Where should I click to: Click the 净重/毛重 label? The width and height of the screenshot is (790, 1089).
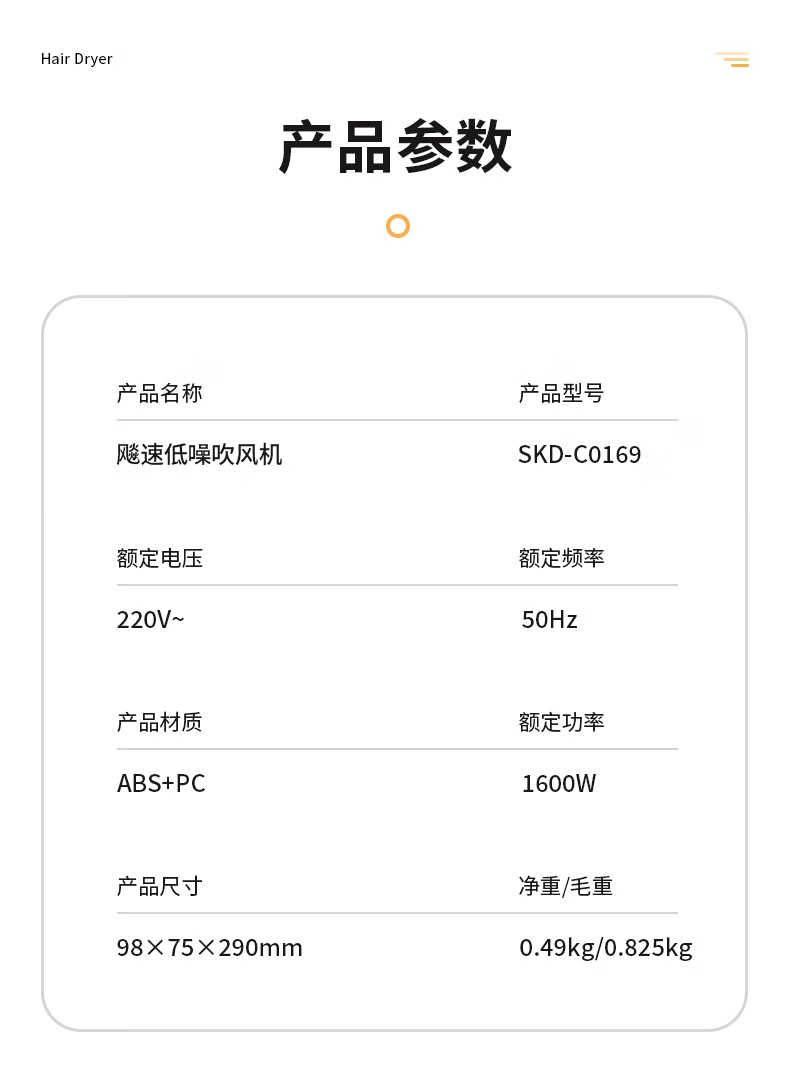[x=566, y=886]
